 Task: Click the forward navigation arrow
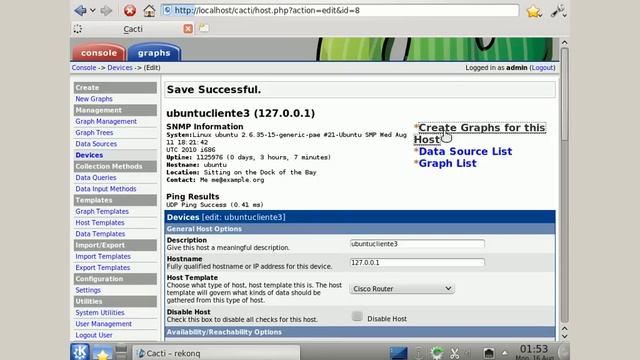pos(106,10)
